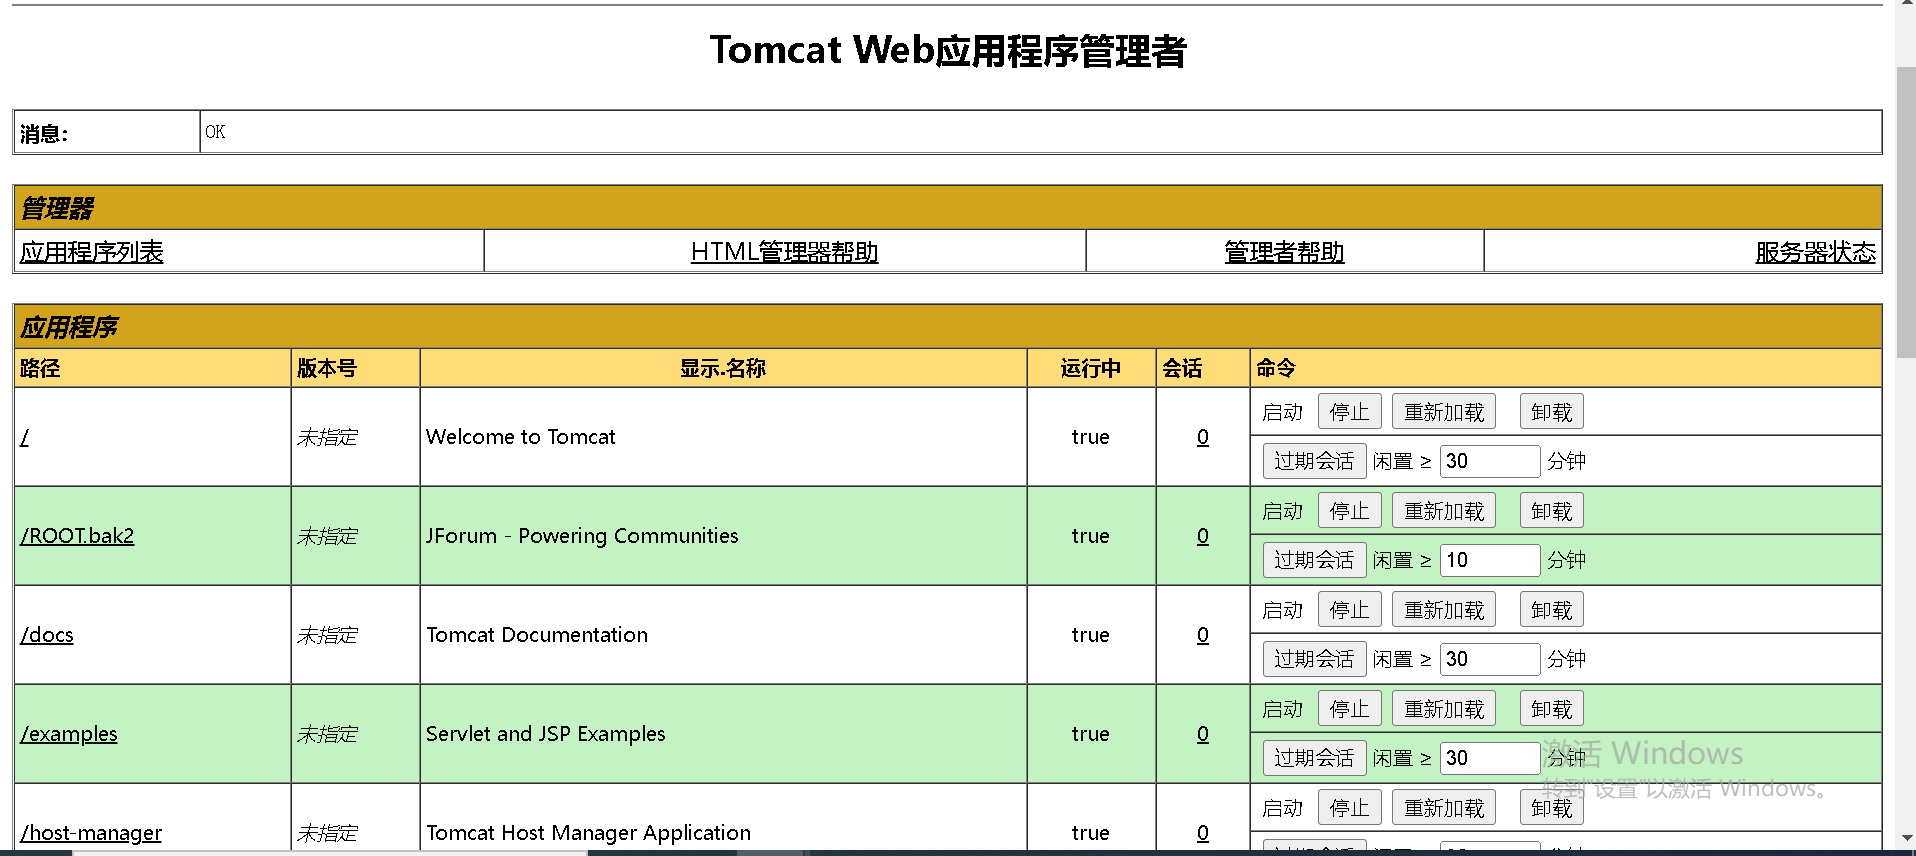Click the vertical scrollbar thumb
This screenshot has width=1916, height=856.
[1906, 212]
